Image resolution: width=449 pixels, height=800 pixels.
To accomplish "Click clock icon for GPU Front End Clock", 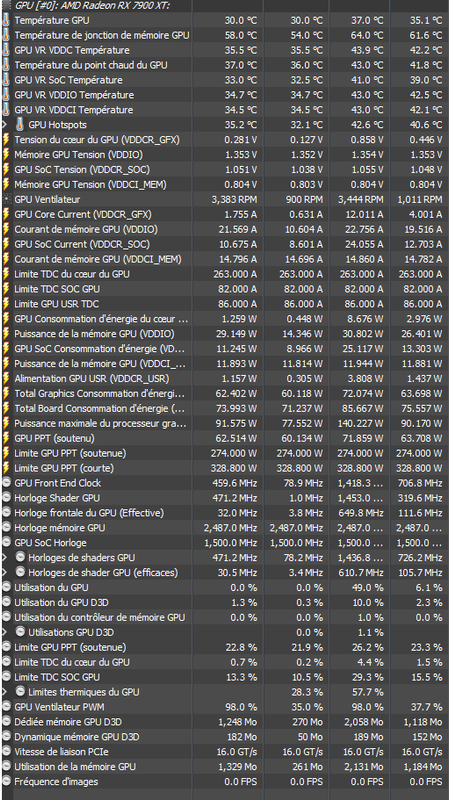I will (6, 483).
